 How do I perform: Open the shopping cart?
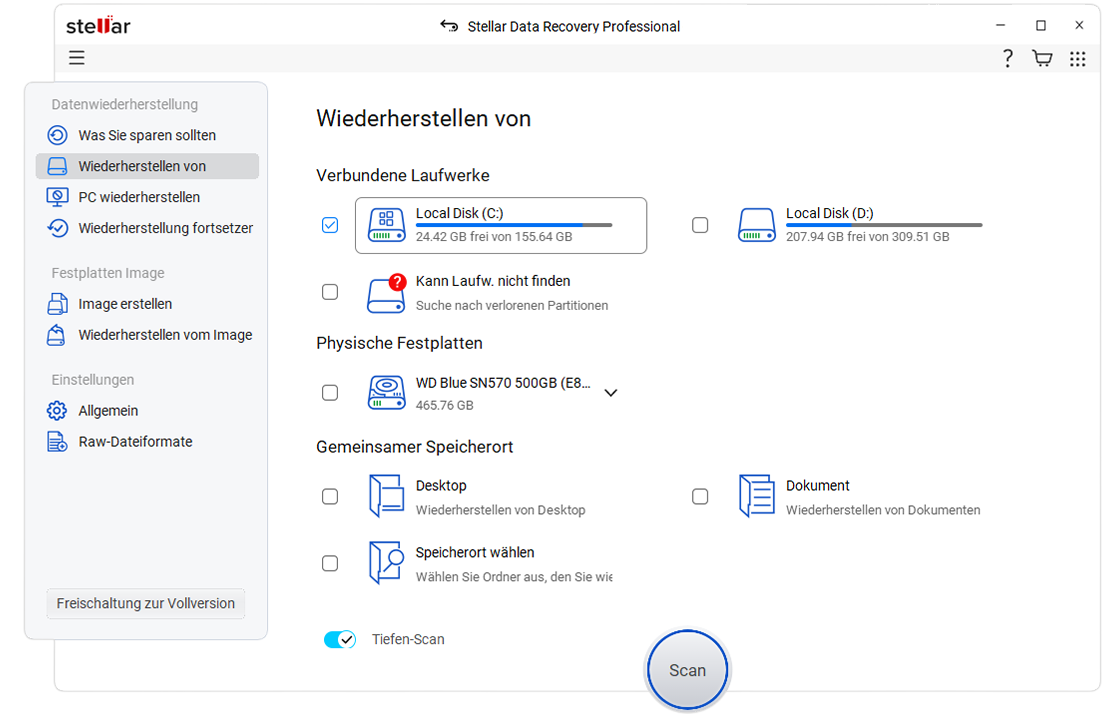(1042, 58)
